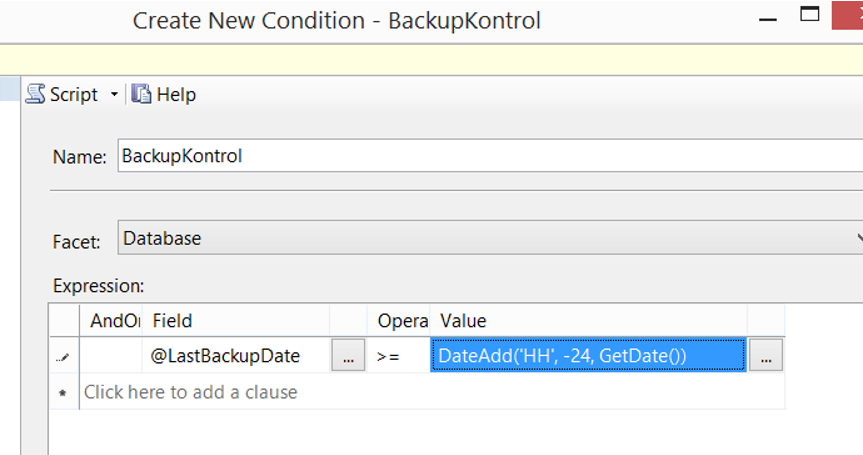Maximize the Create New Condition window

[809, 15]
